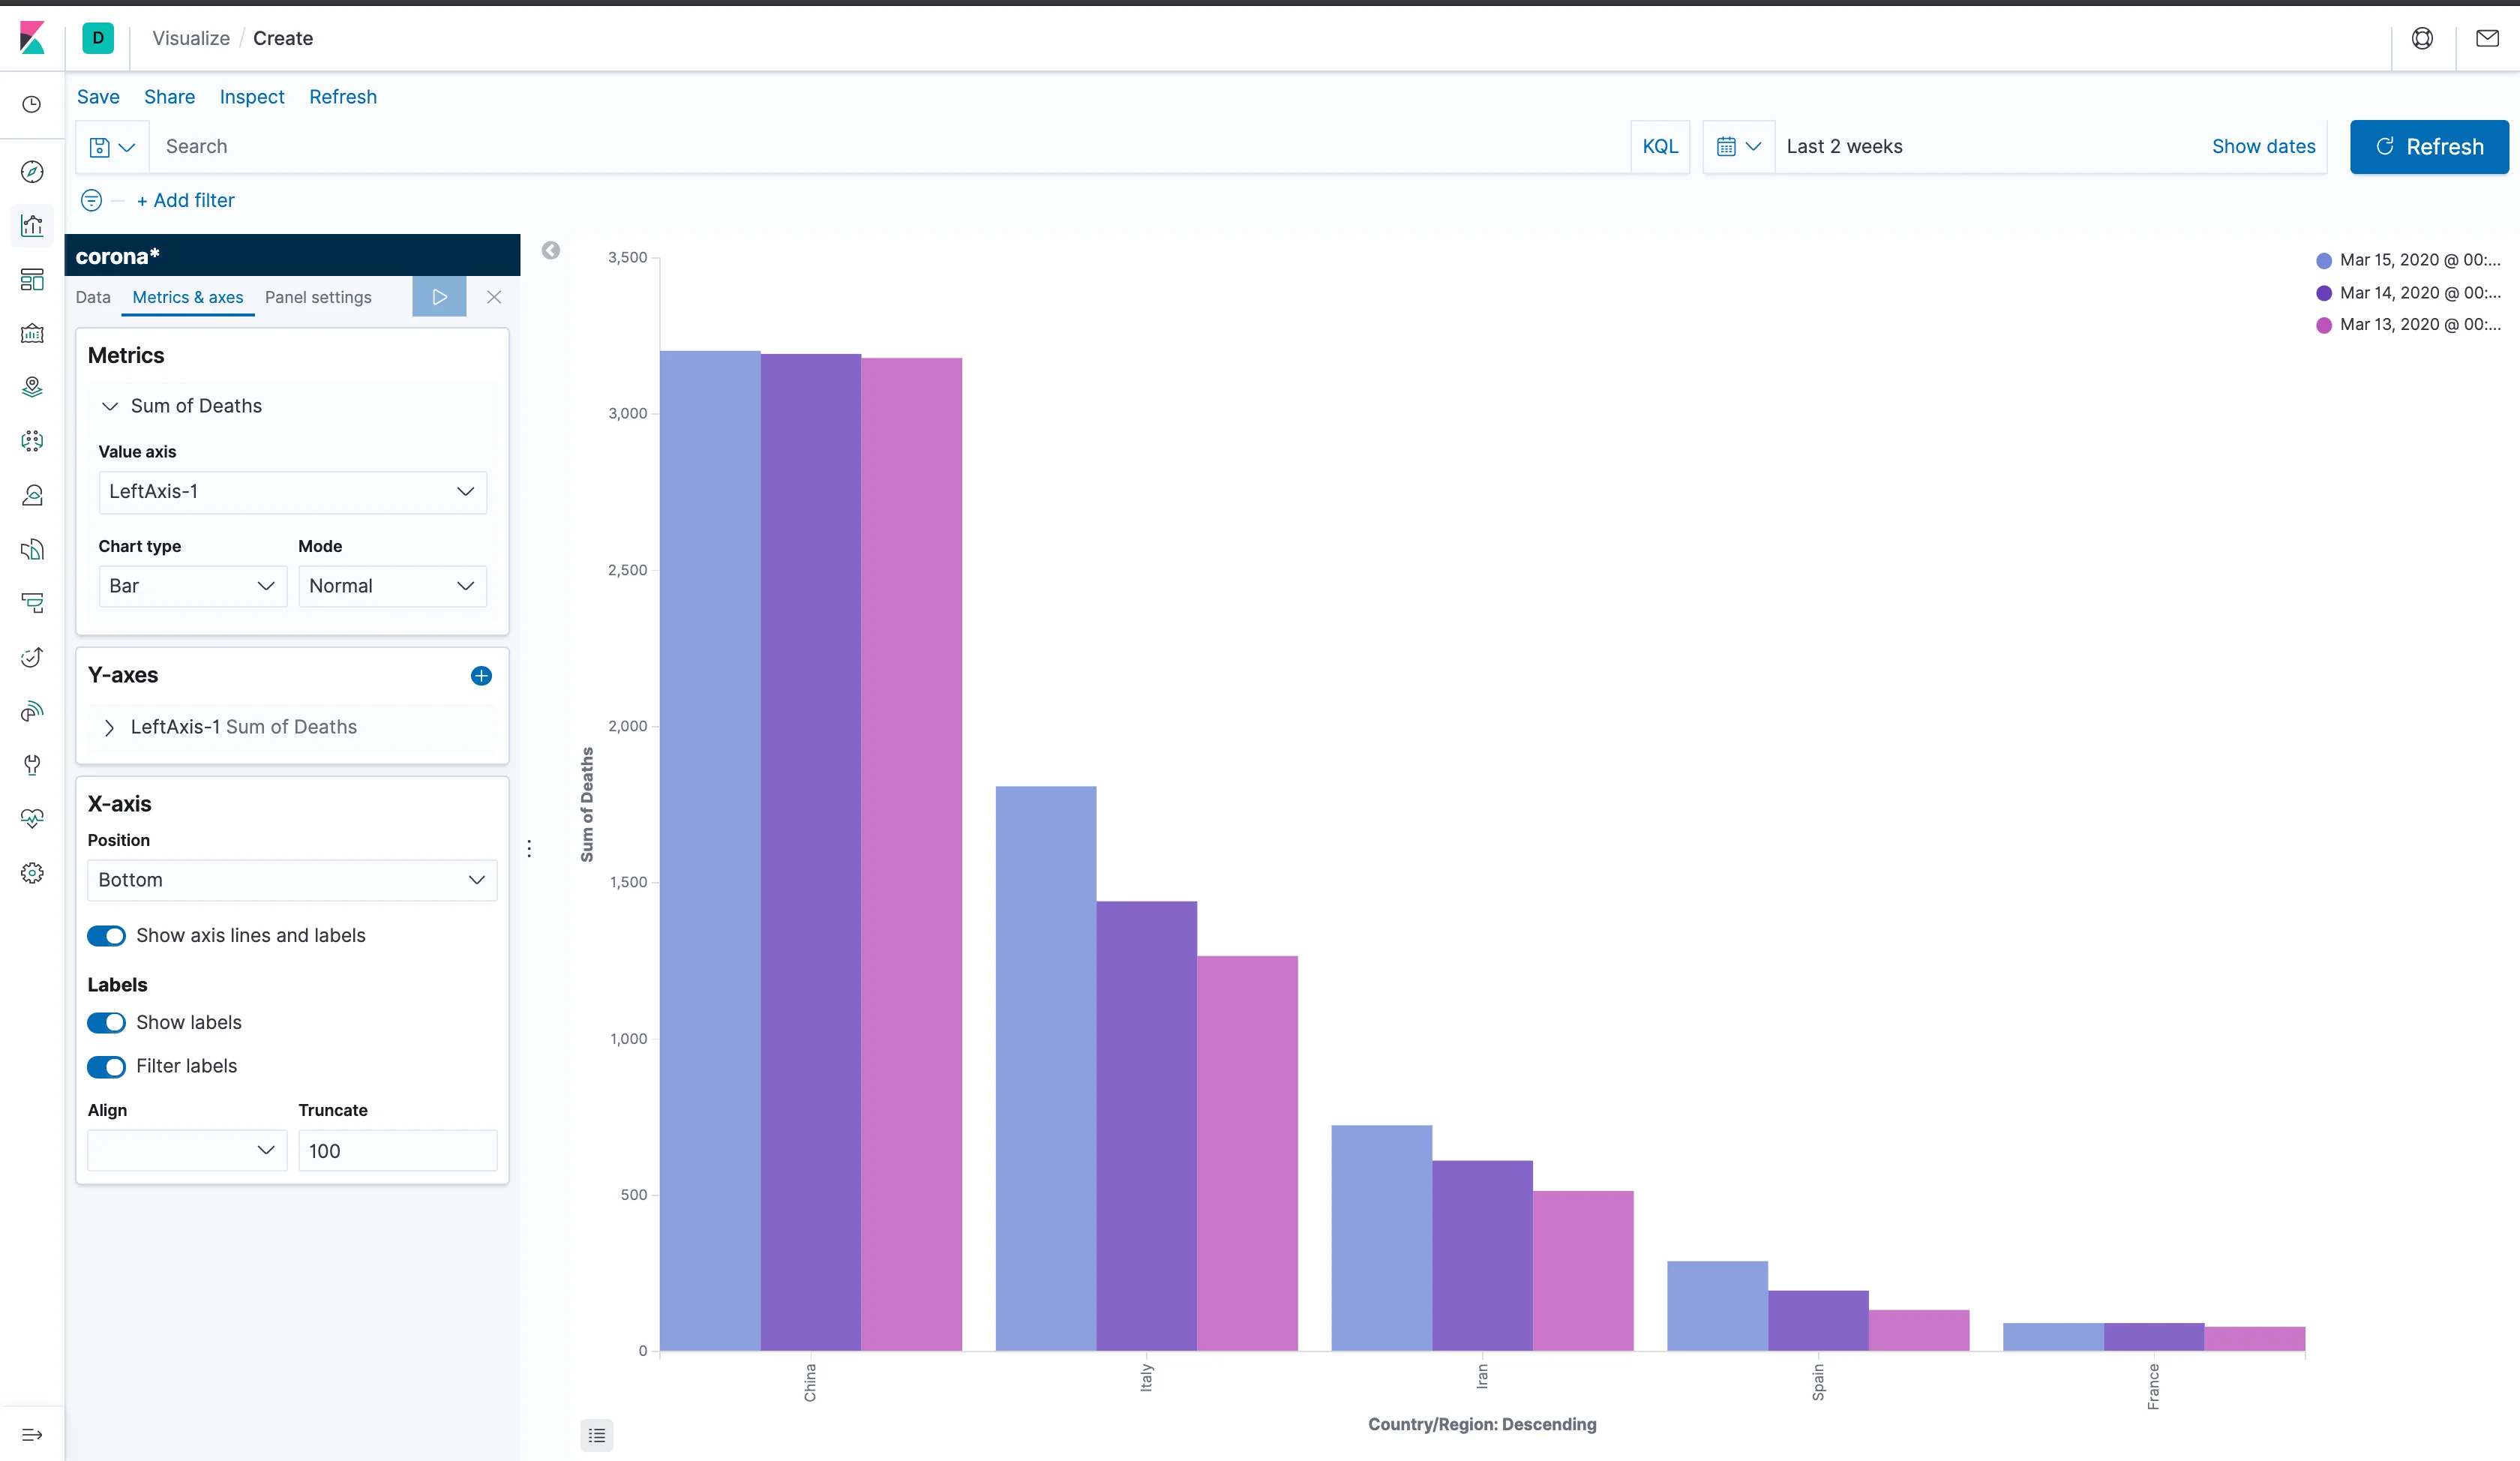Click the Add filter link
This screenshot has width=2520, height=1461.
tap(186, 201)
